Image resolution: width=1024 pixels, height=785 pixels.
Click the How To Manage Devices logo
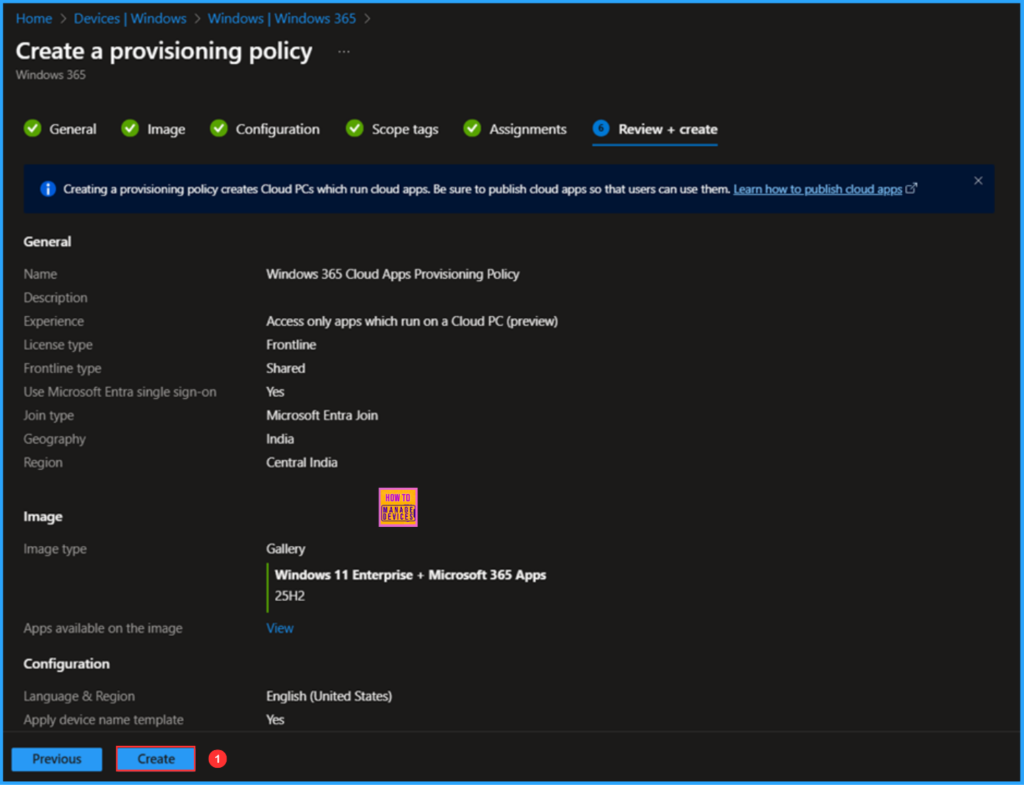pos(397,507)
